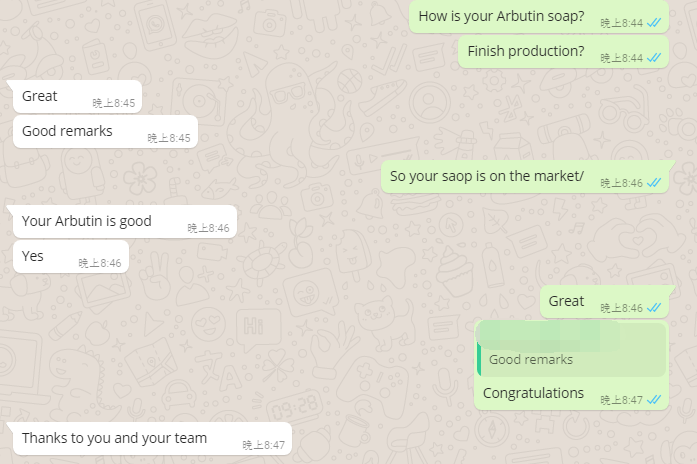Click the incoming 'Great' message bubble

tap(77, 96)
